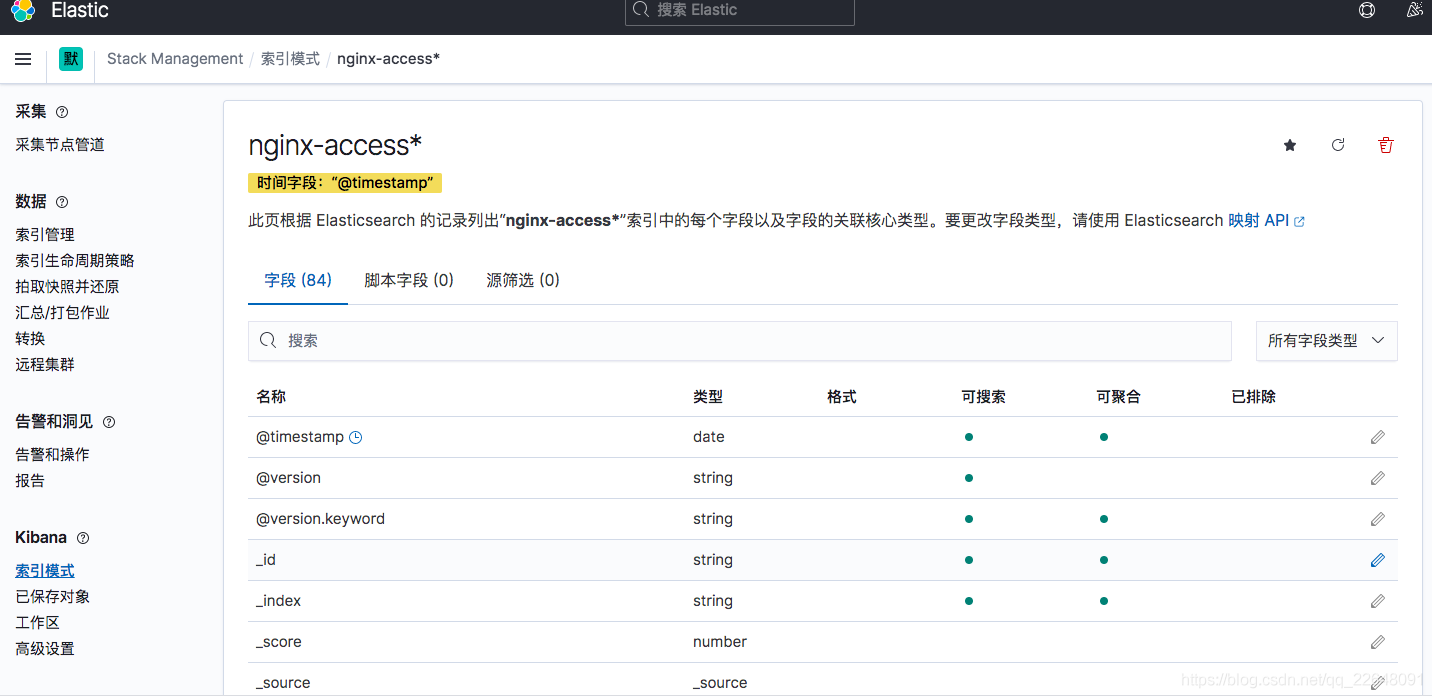This screenshot has height=698, width=1432.
Task: Switch to 源筛选 (0) tab
Action: click(523, 280)
